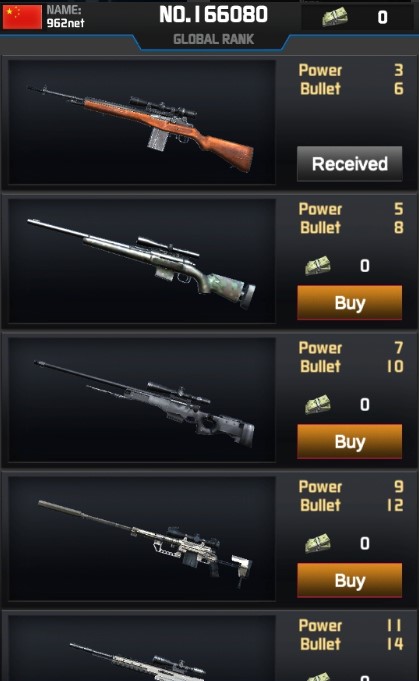
Task: Click cash icon for Power 7 rifle
Action: coord(317,404)
